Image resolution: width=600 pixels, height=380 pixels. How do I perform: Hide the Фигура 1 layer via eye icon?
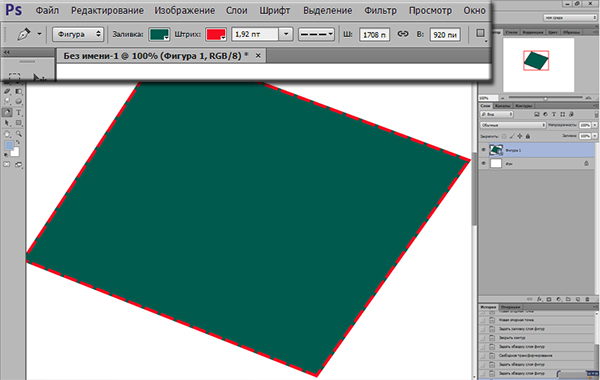(x=483, y=150)
